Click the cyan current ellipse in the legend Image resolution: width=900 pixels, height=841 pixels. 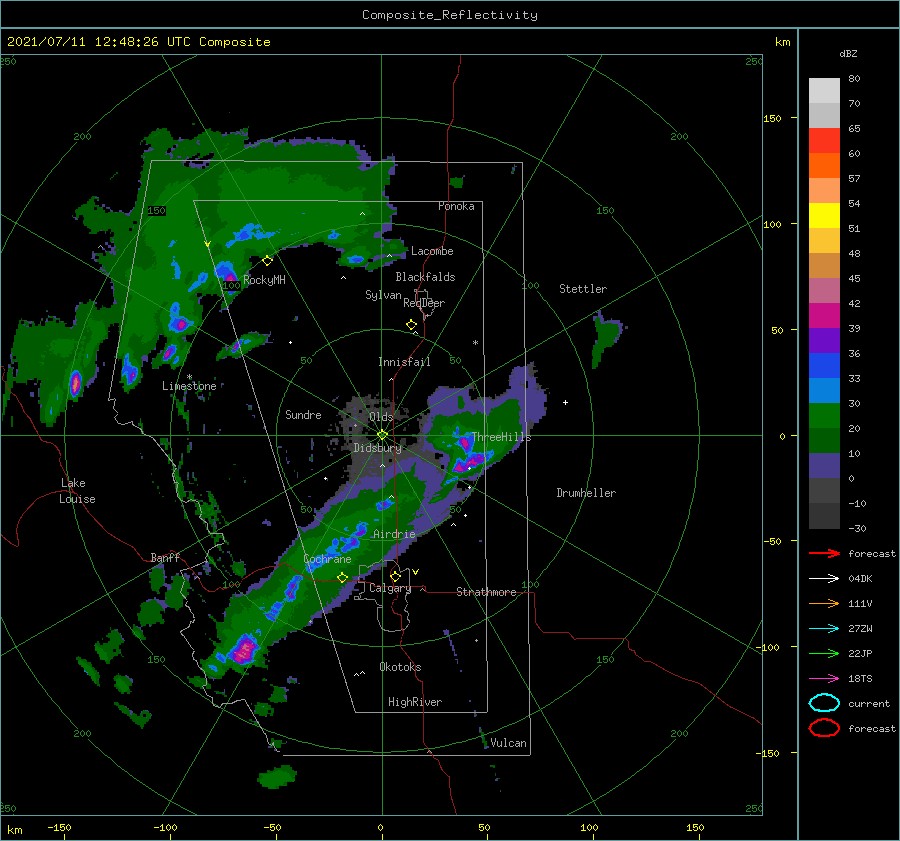click(824, 703)
